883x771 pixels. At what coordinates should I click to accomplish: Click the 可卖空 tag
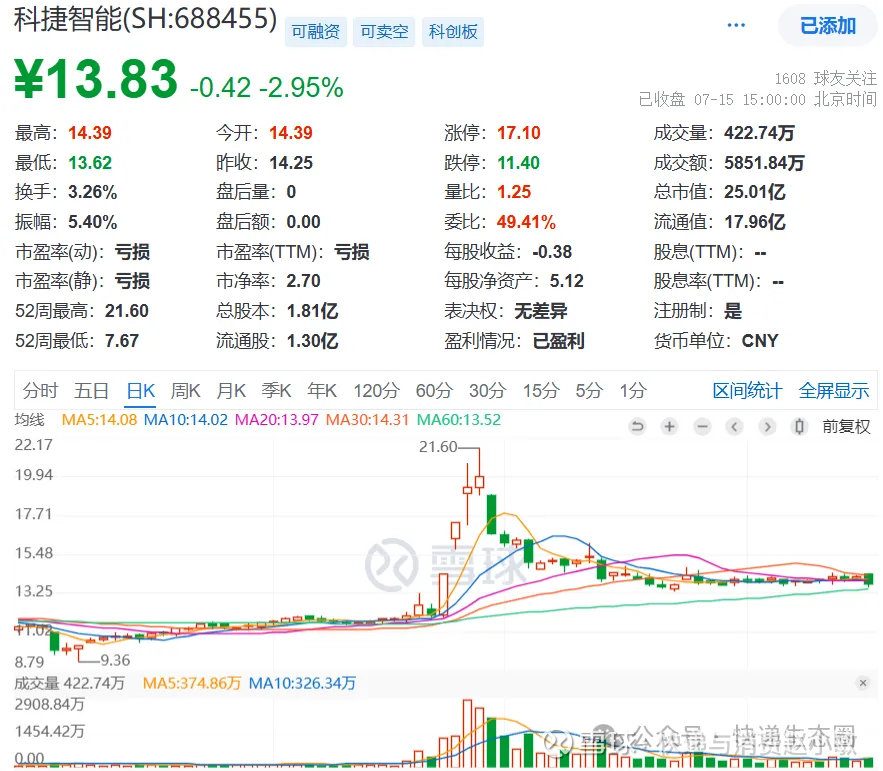[385, 32]
